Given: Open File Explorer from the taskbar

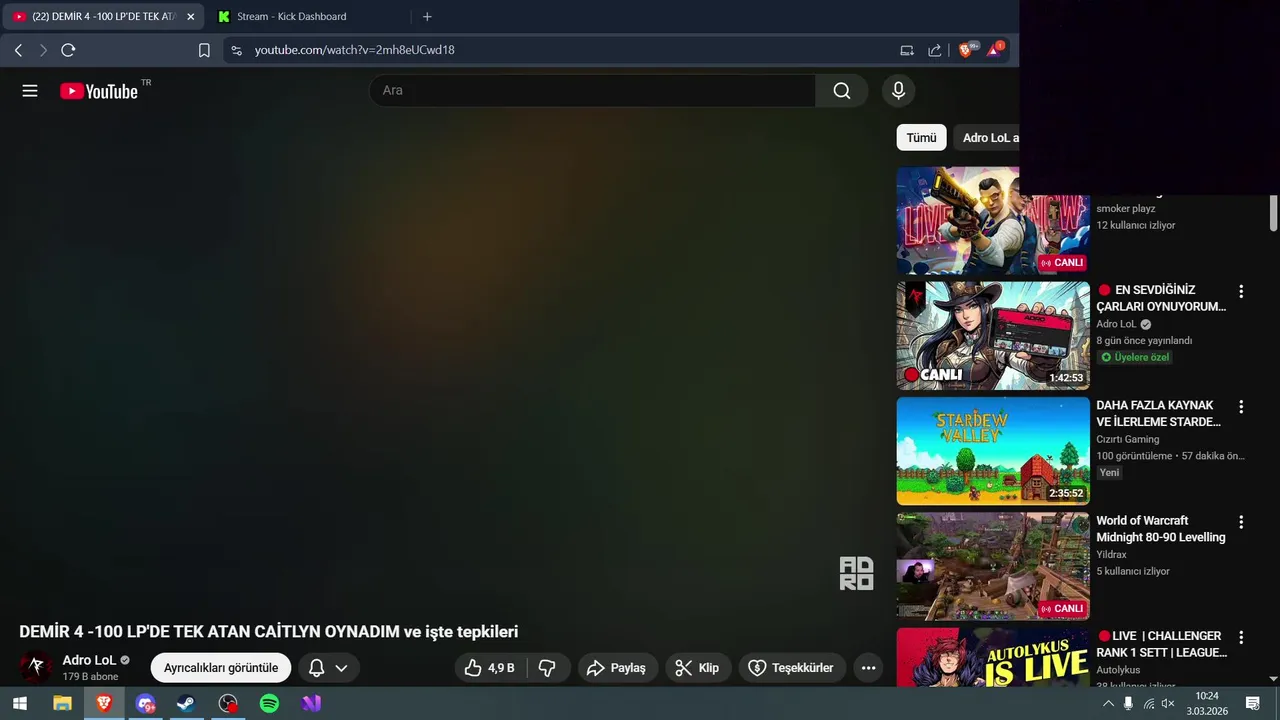Looking at the screenshot, I should 62,703.
